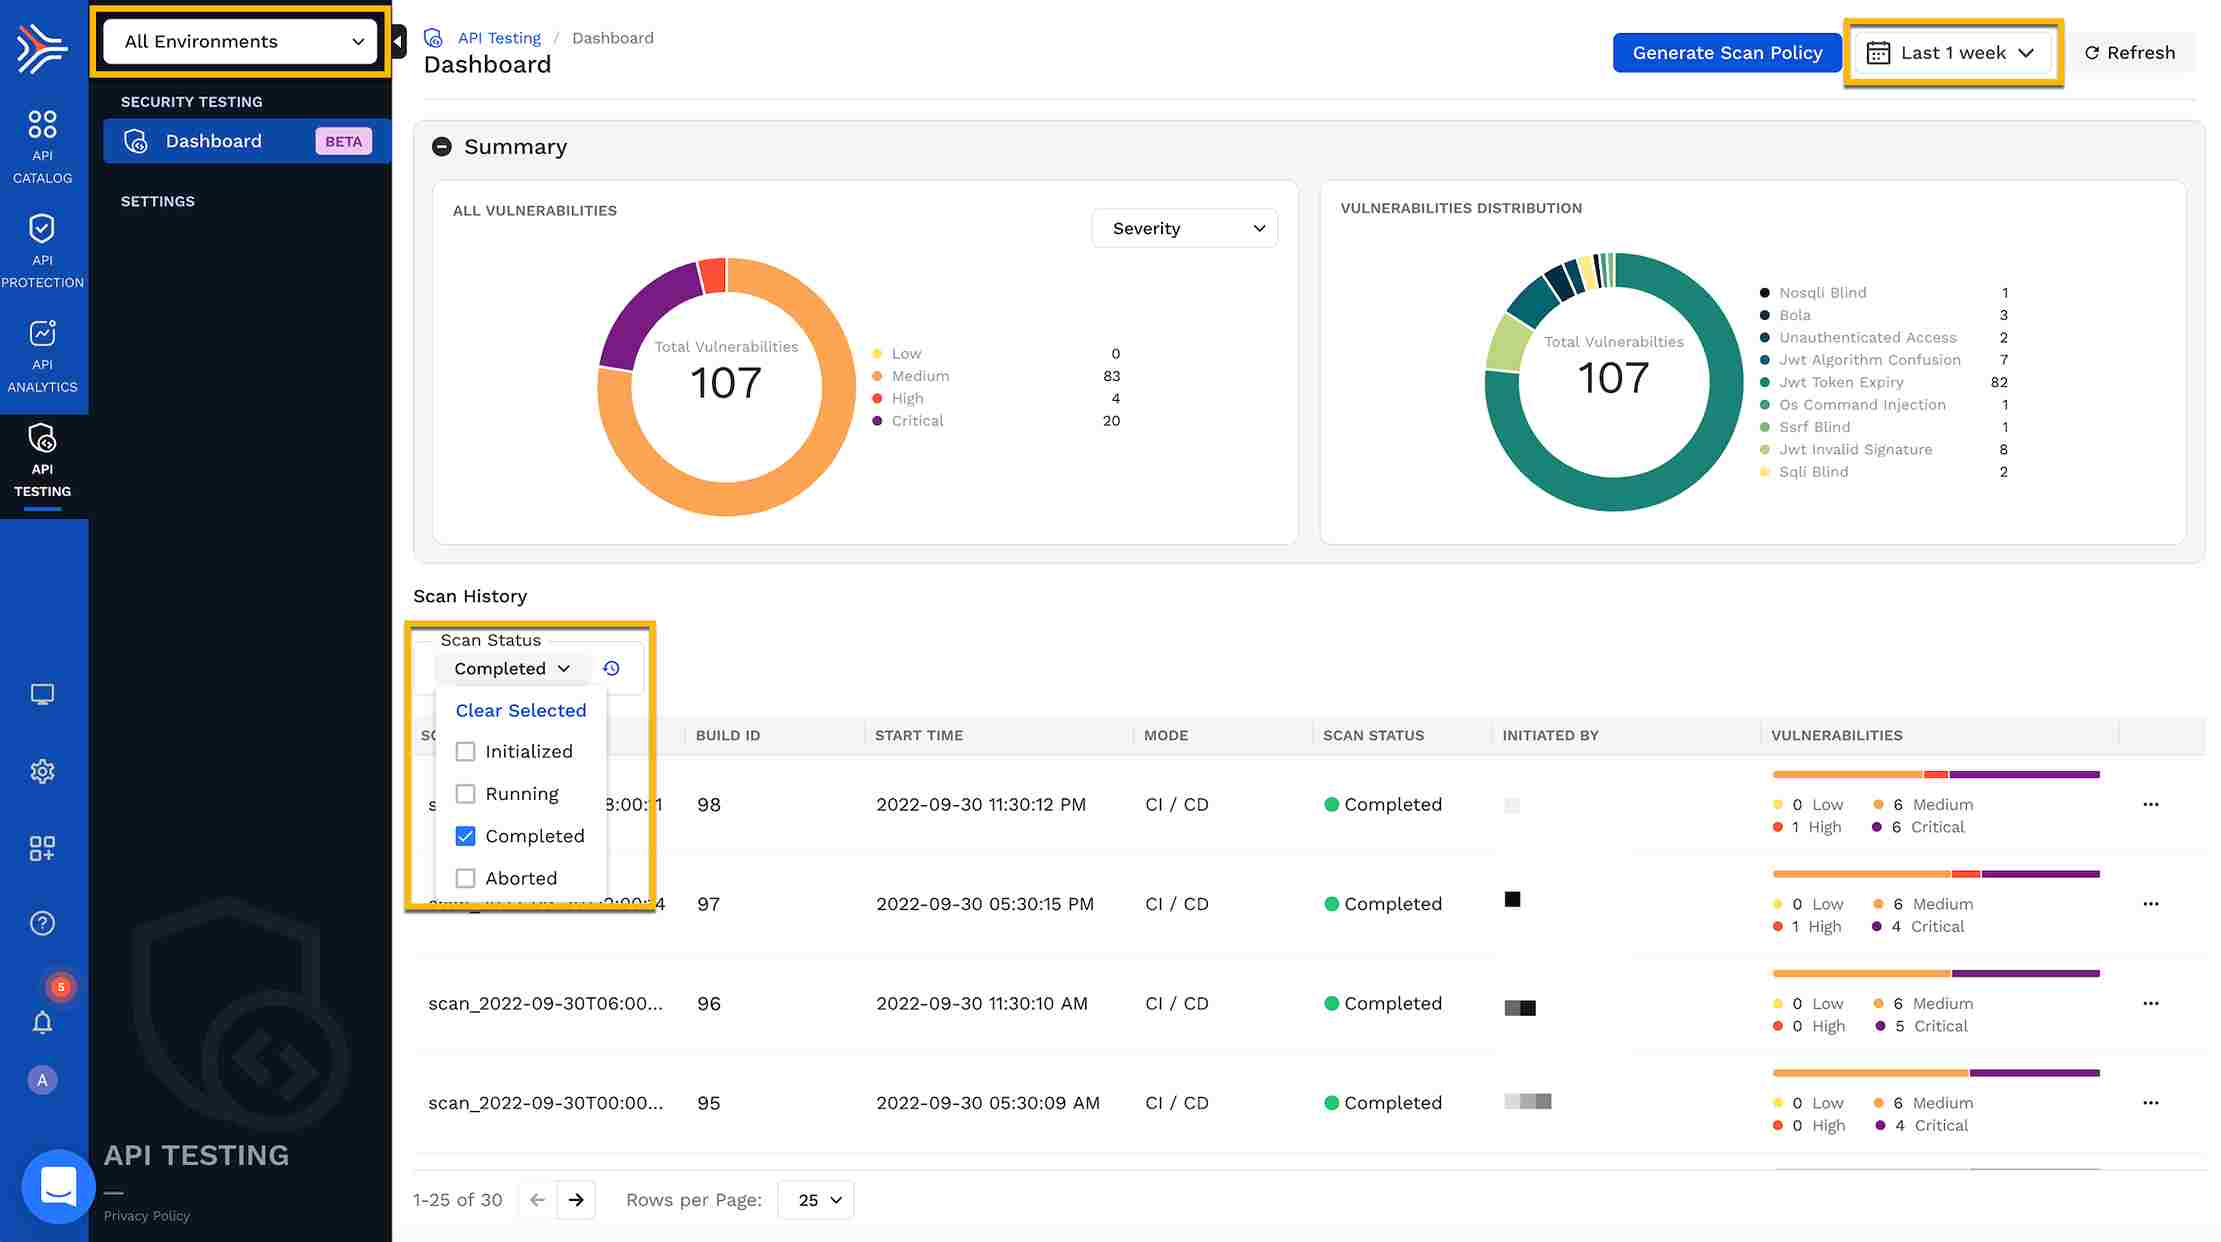Click the Generate Scan Policy button

(1726, 52)
